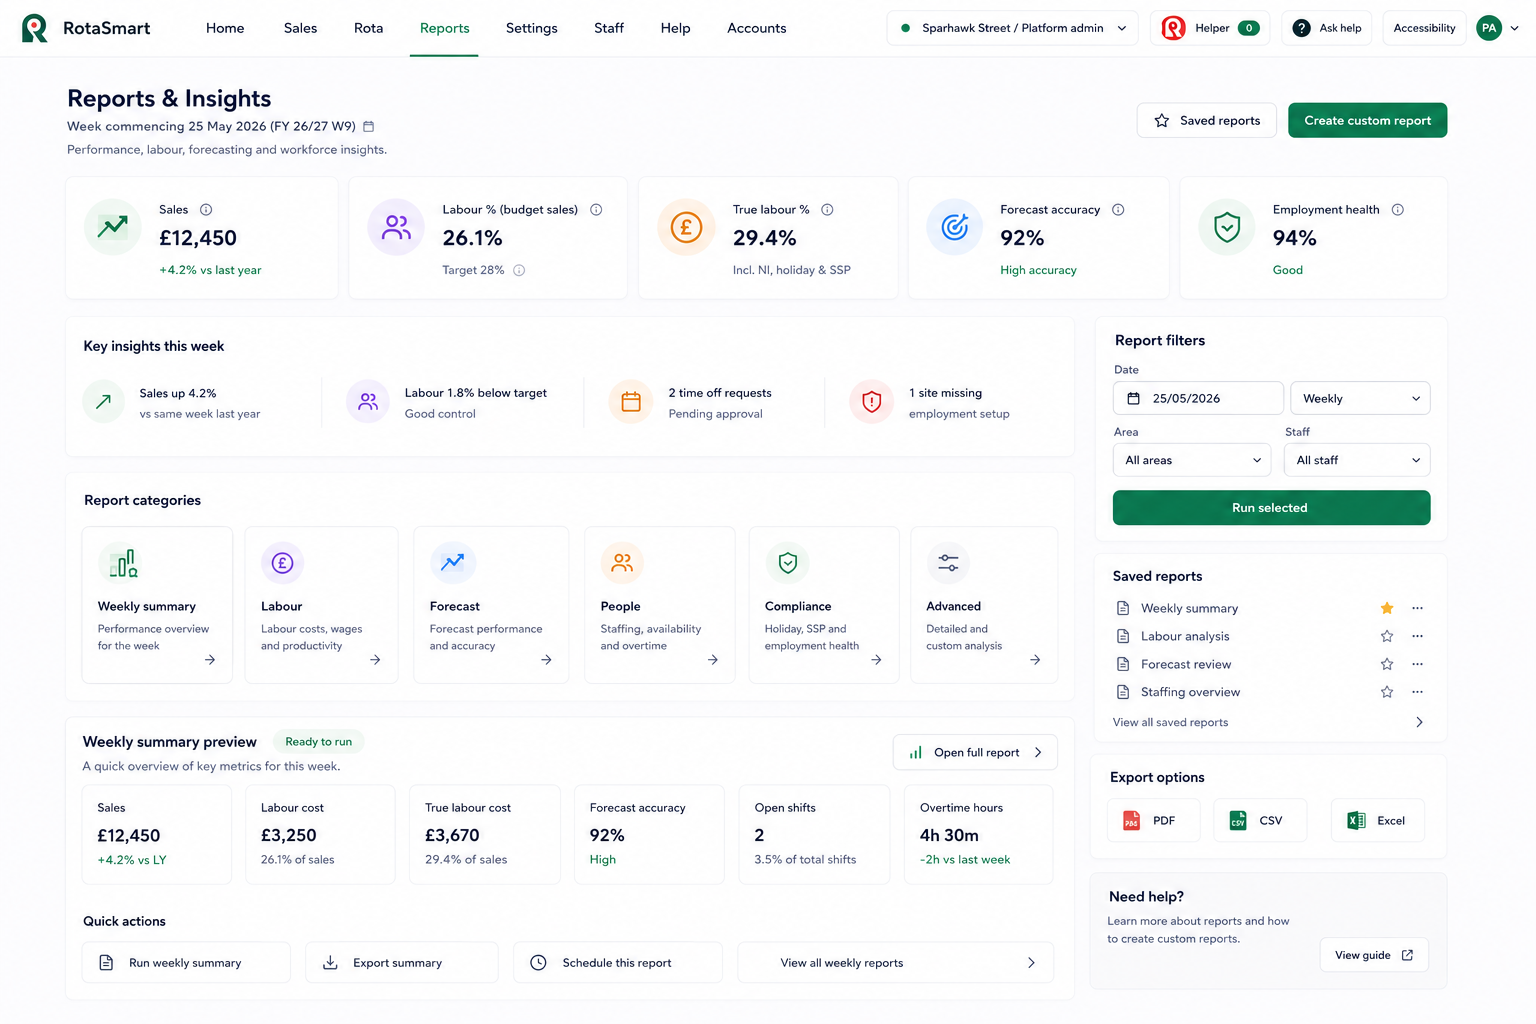Click the info icon beside True labour %
The width and height of the screenshot is (1536, 1024).
click(x=827, y=210)
